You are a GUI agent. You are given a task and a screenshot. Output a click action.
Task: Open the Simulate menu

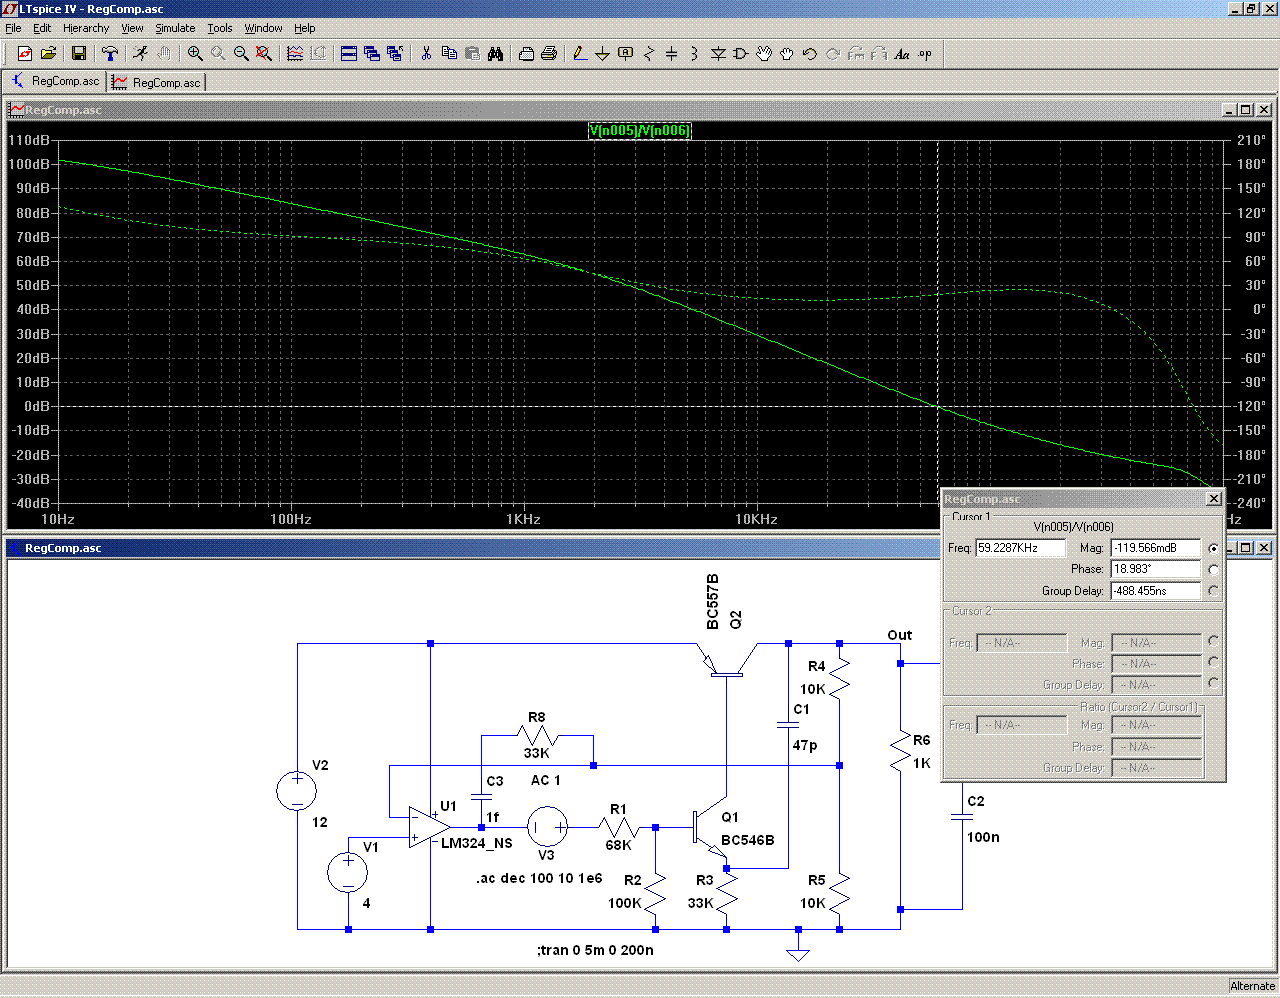(175, 28)
